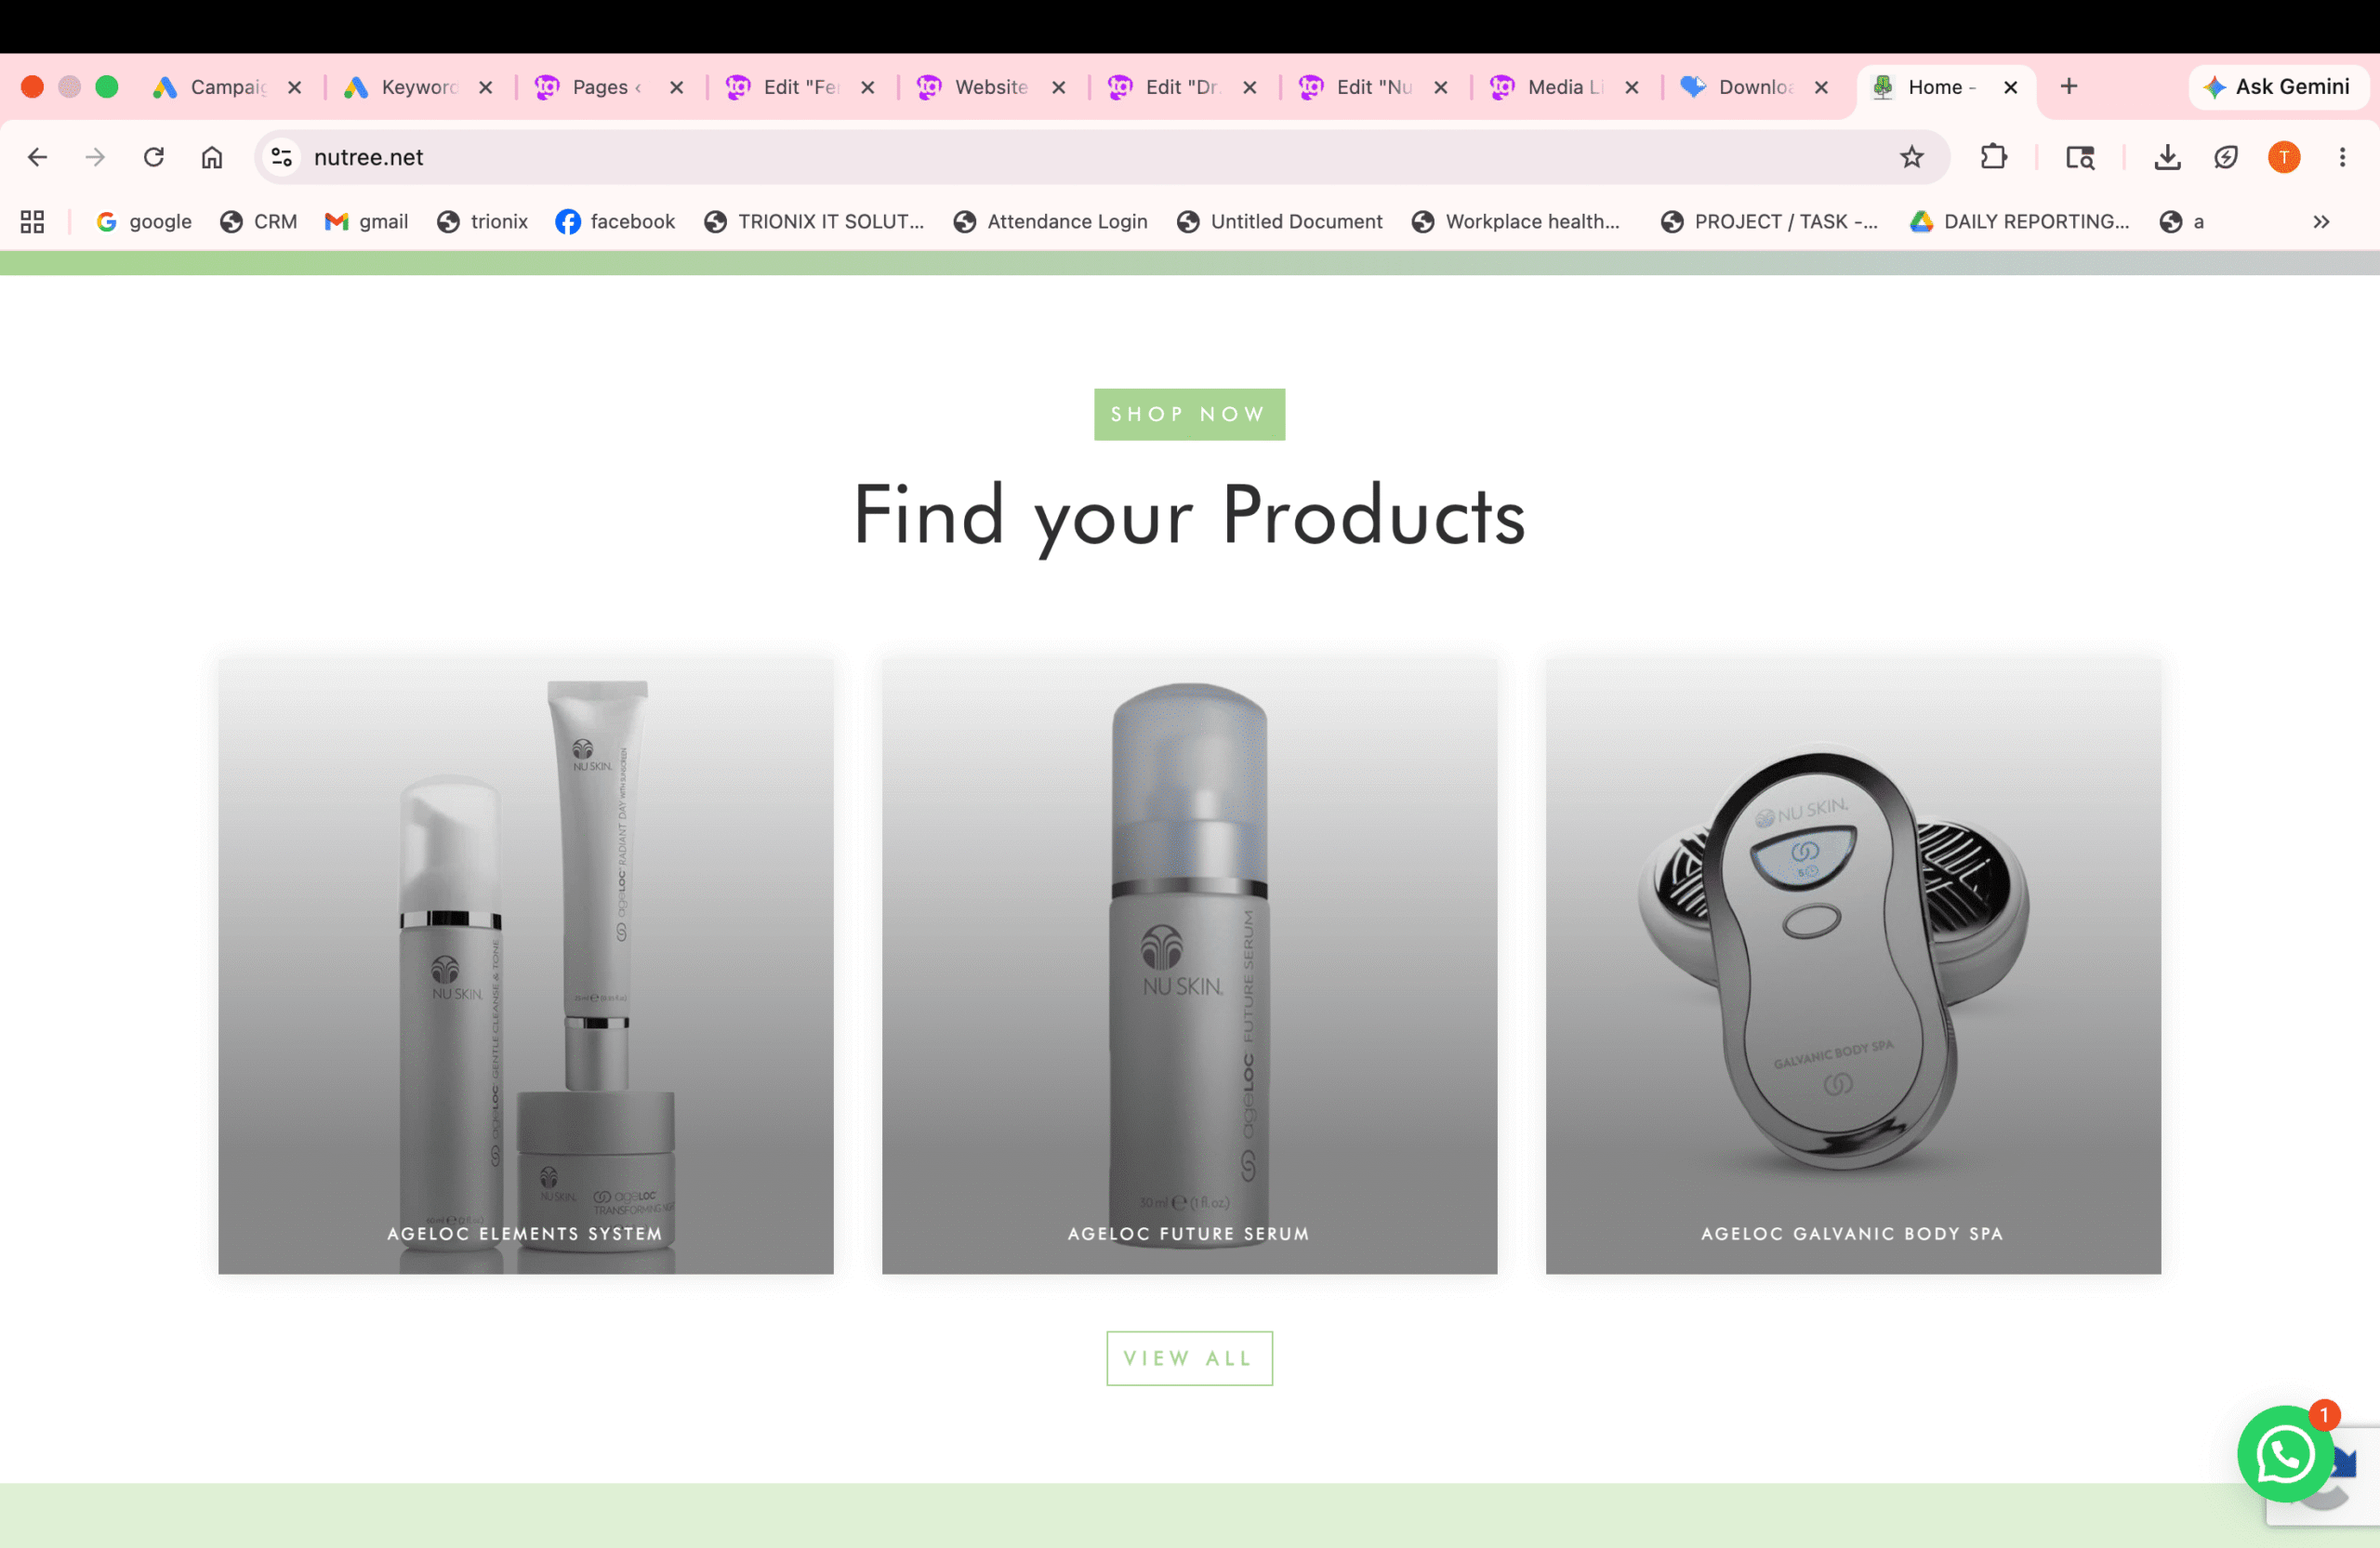Image resolution: width=2380 pixels, height=1548 pixels.
Task: Open the browser home page
Action: pyautogui.click(x=212, y=157)
